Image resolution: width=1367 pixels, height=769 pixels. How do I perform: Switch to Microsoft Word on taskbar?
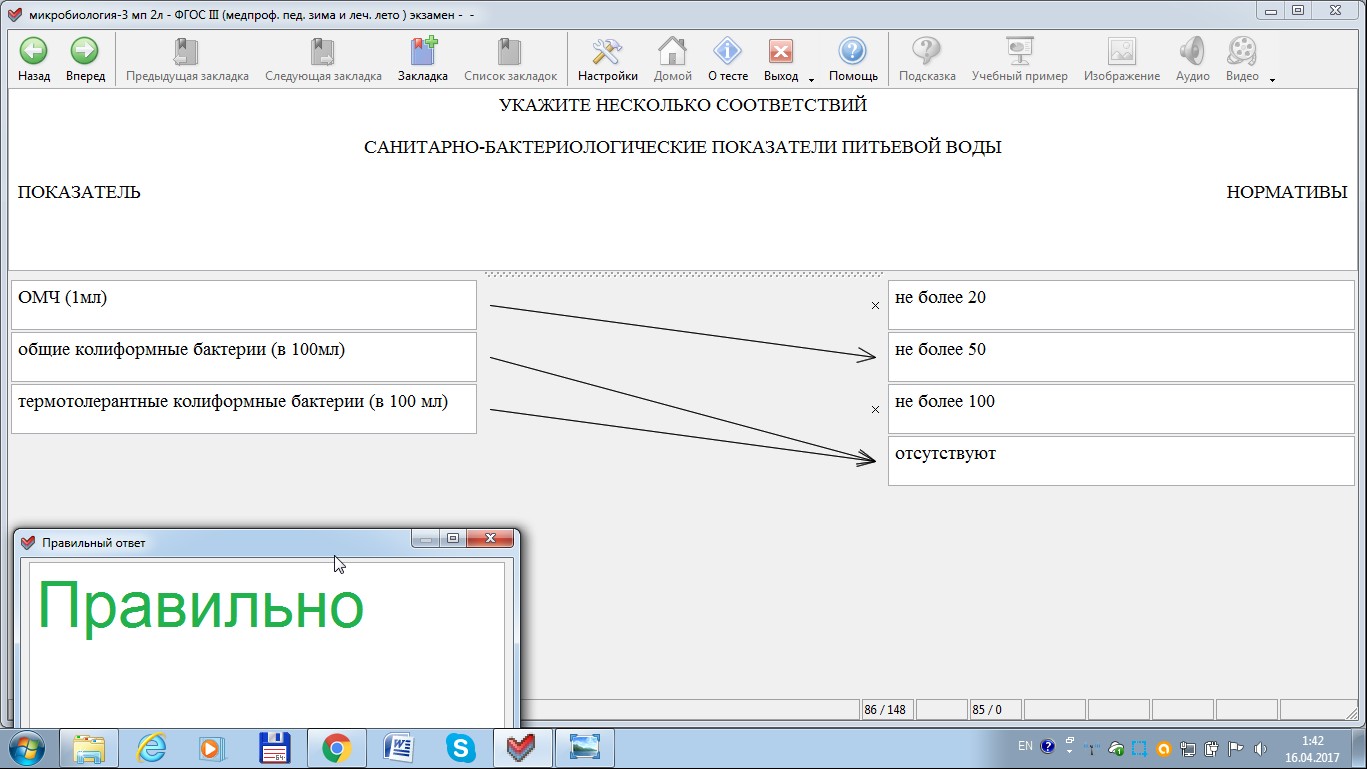click(x=398, y=748)
